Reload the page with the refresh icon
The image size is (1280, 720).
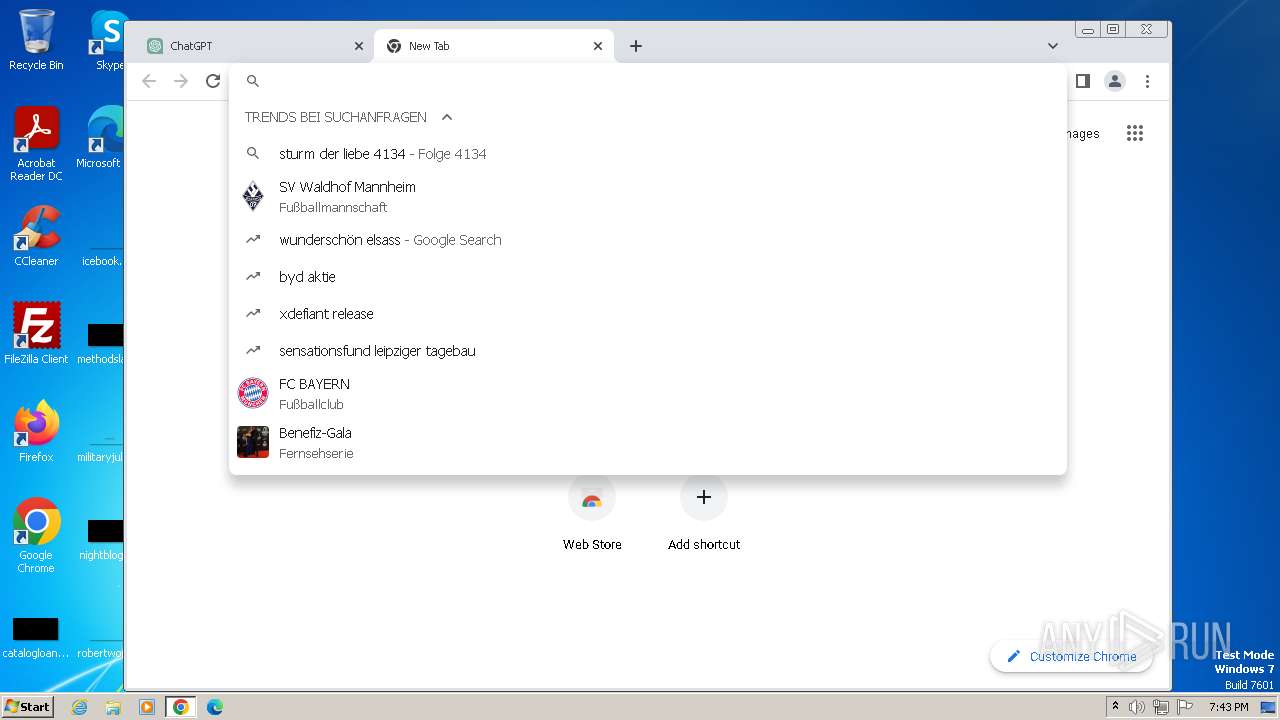pos(212,81)
